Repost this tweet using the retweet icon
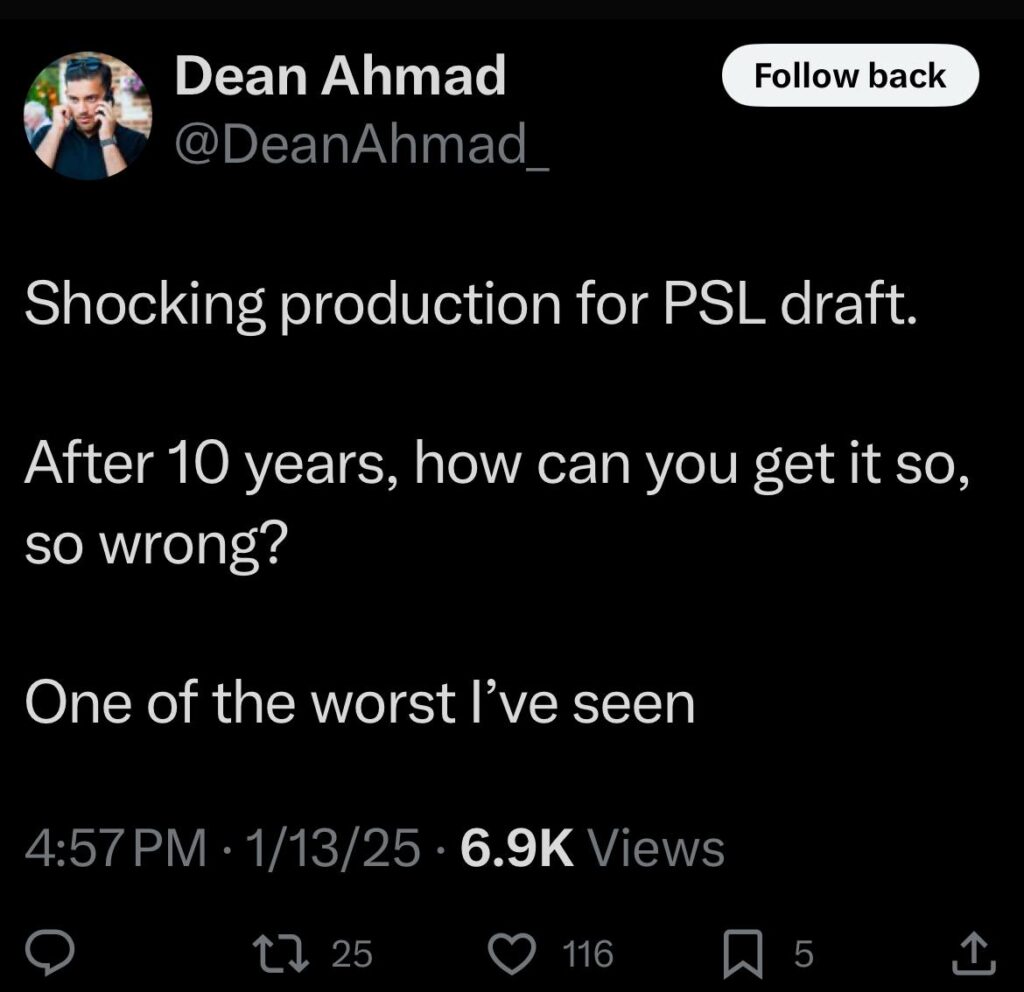1024x992 pixels. tap(297, 952)
